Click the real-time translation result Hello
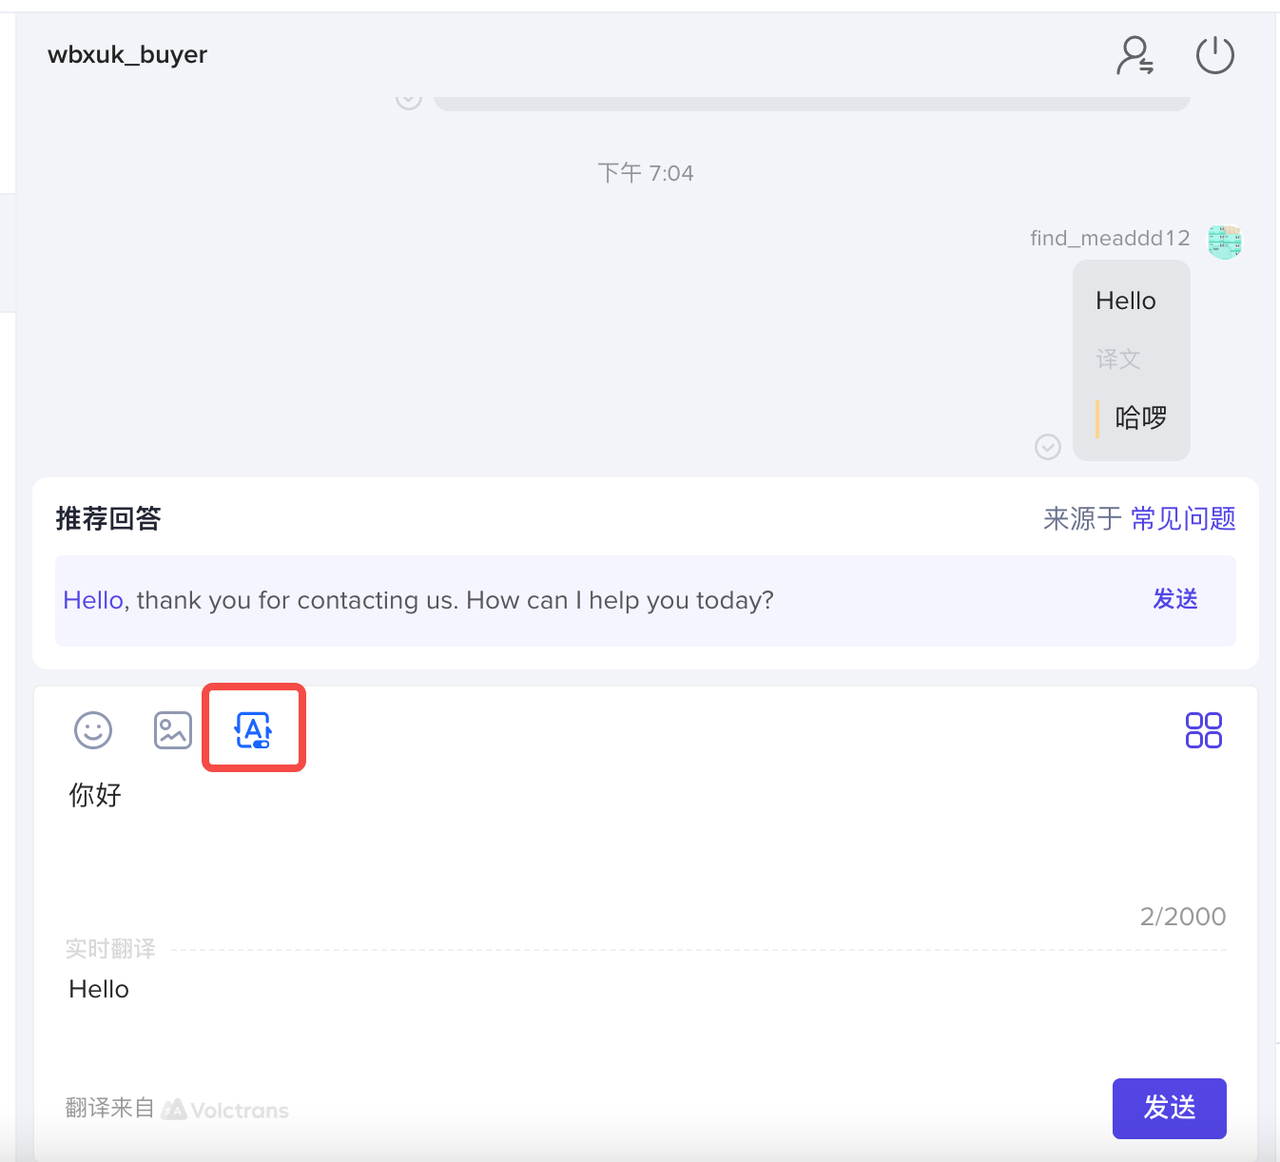This screenshot has height=1162, width=1280. [x=99, y=989]
